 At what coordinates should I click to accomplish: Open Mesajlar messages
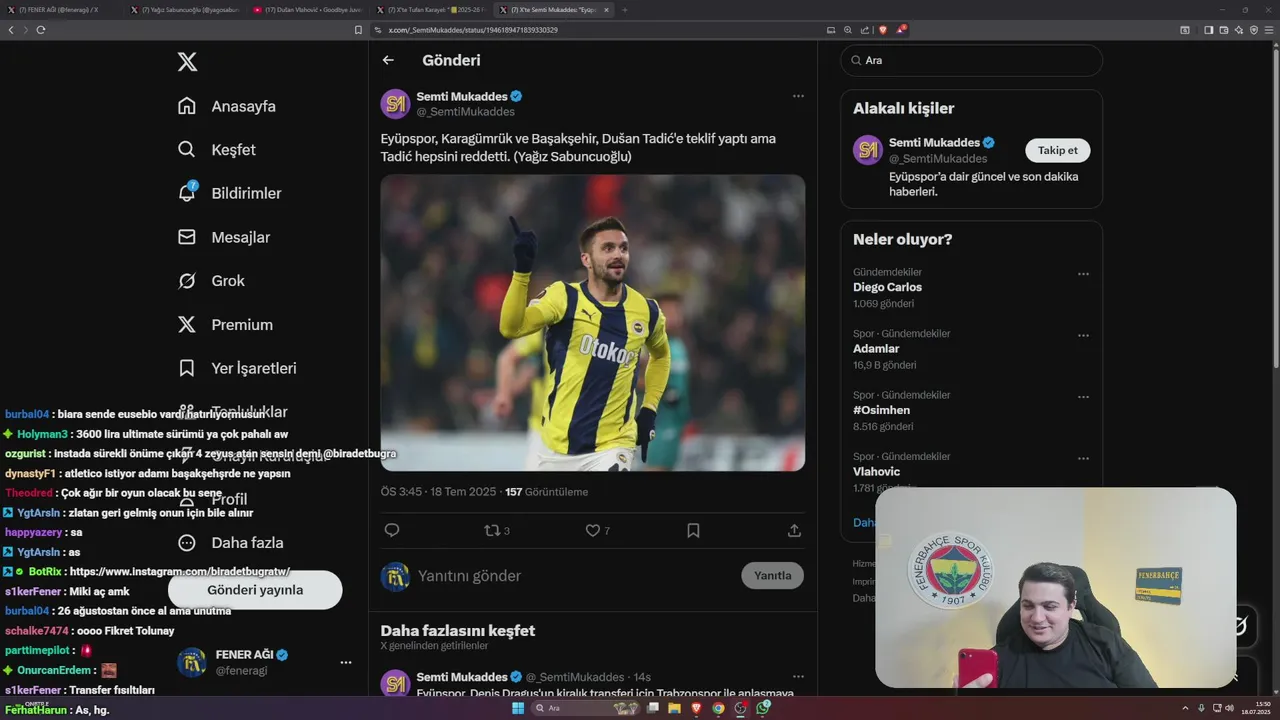[x=224, y=237]
